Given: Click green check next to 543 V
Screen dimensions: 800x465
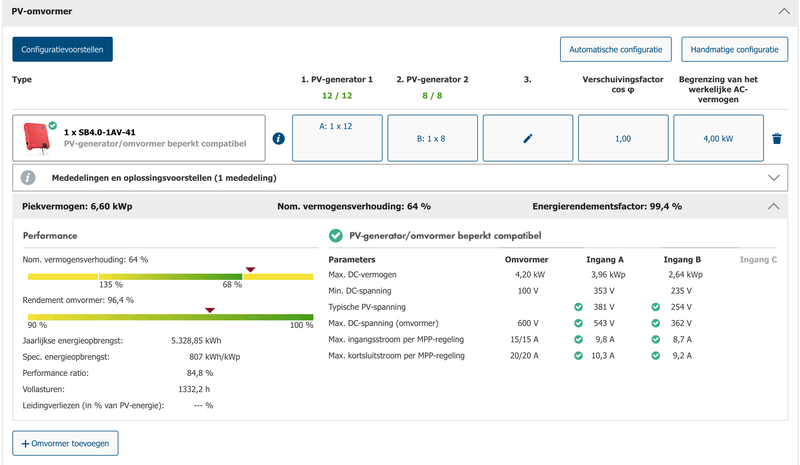Looking at the screenshot, I should [578, 323].
